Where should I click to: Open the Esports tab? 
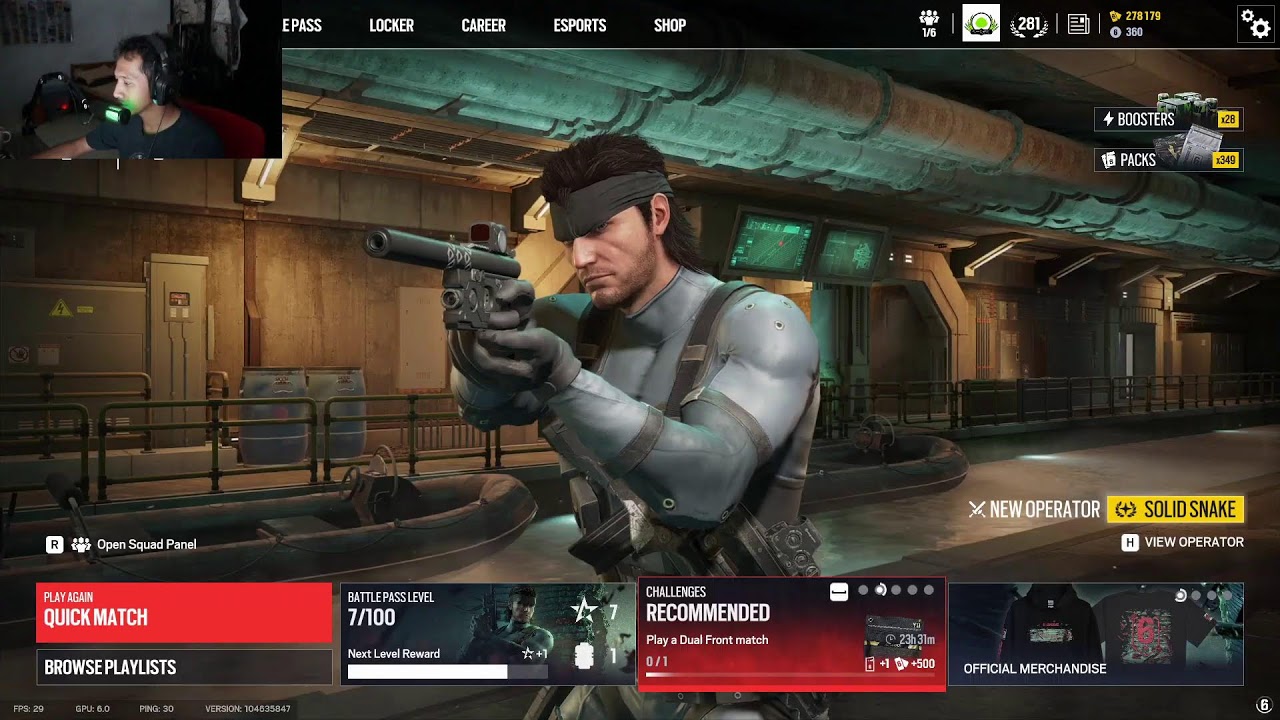pyautogui.click(x=580, y=25)
